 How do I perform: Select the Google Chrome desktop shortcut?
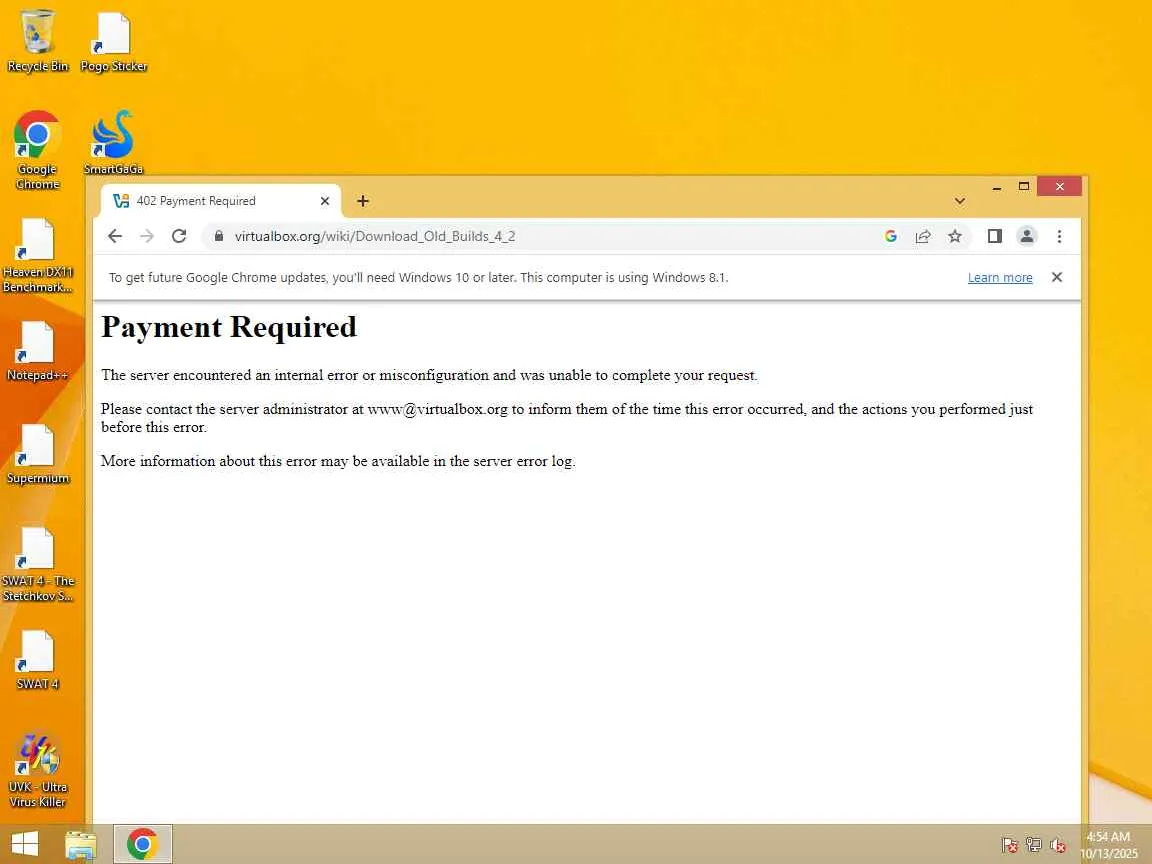coord(37,151)
